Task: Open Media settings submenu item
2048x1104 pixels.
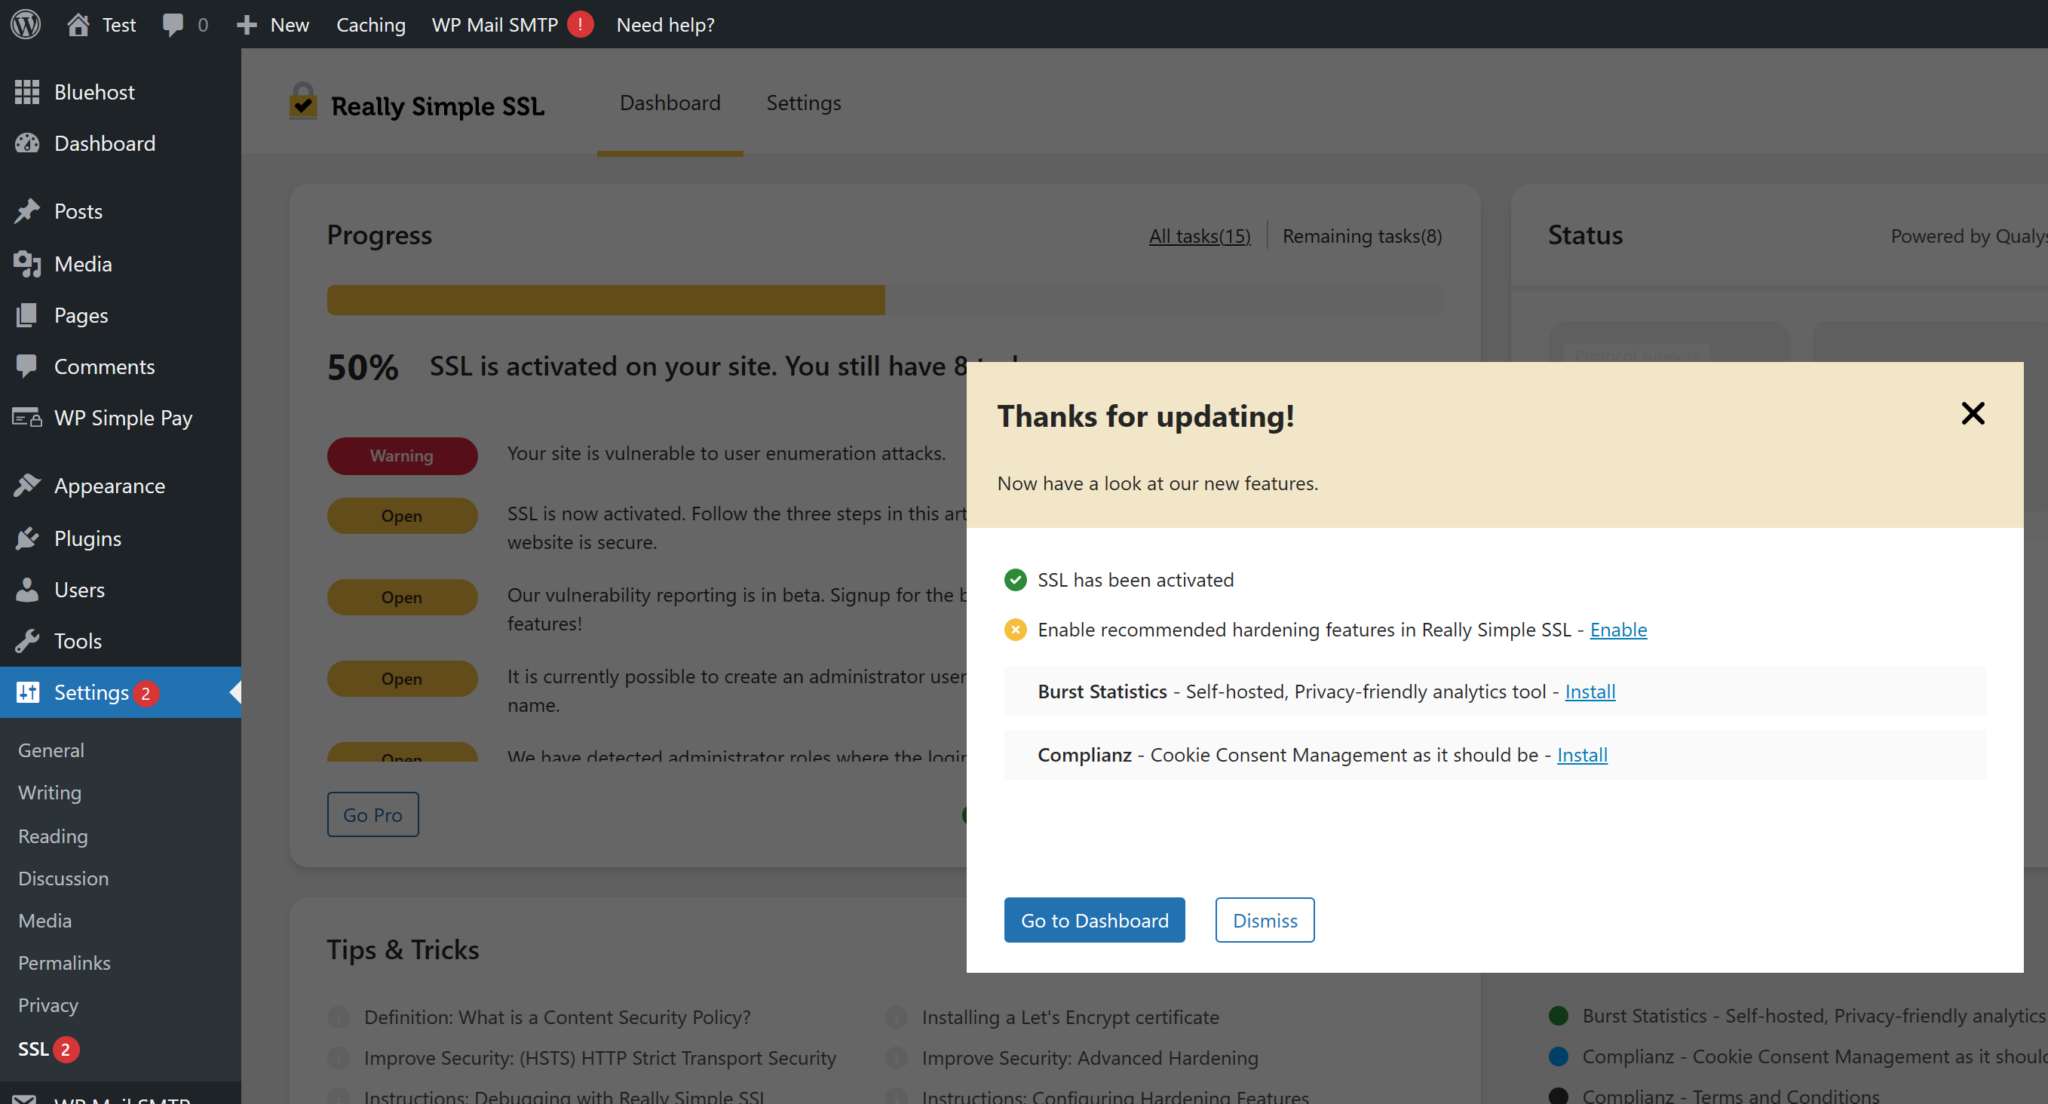Action: [45, 920]
